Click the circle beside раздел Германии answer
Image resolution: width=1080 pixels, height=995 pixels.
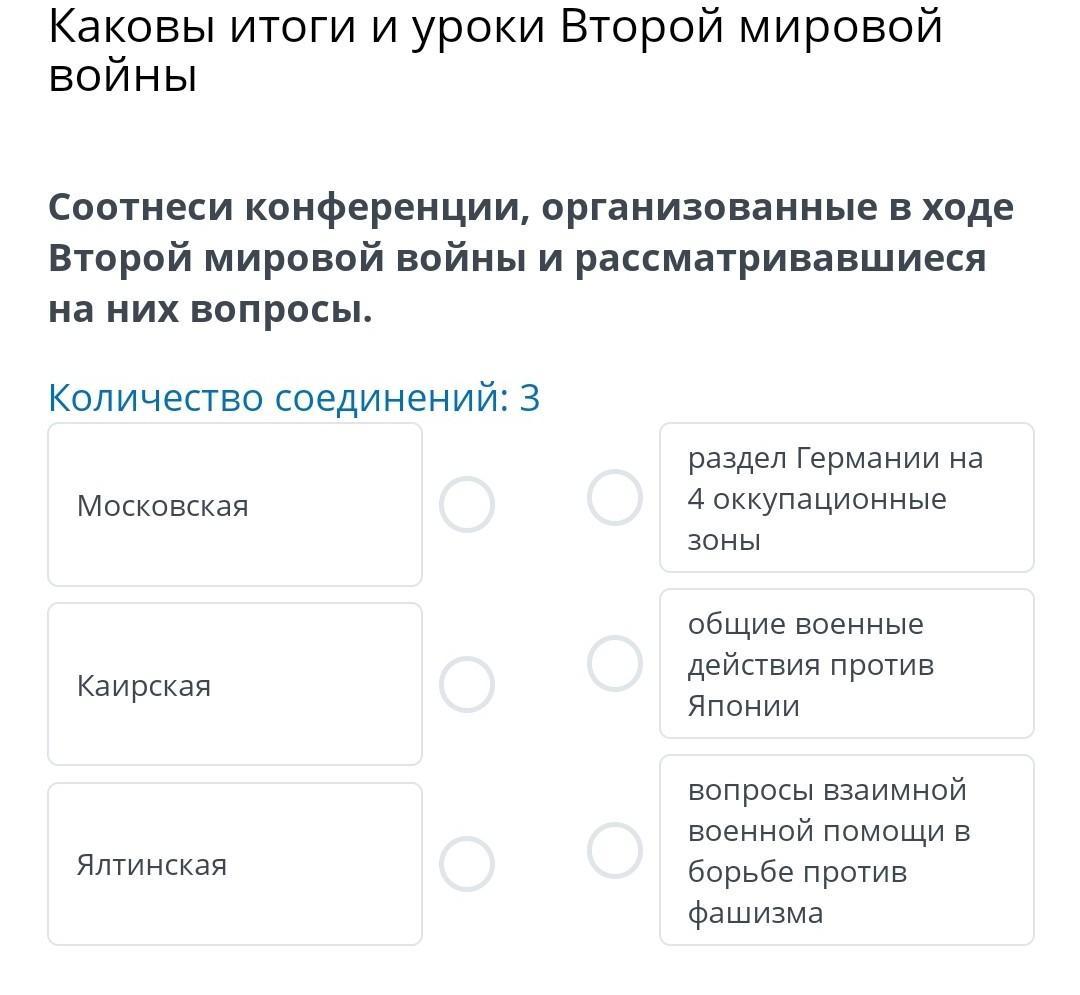pos(615,498)
